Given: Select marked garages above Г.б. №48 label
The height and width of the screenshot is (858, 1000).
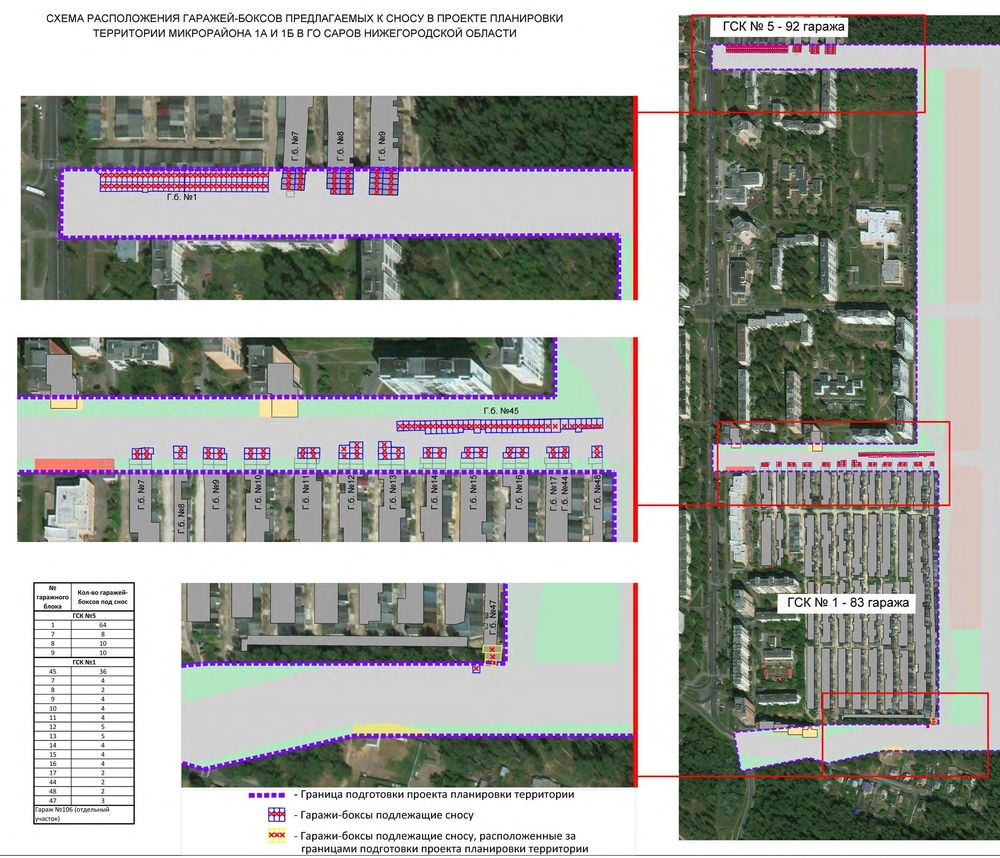Looking at the screenshot, I should click(596, 452).
